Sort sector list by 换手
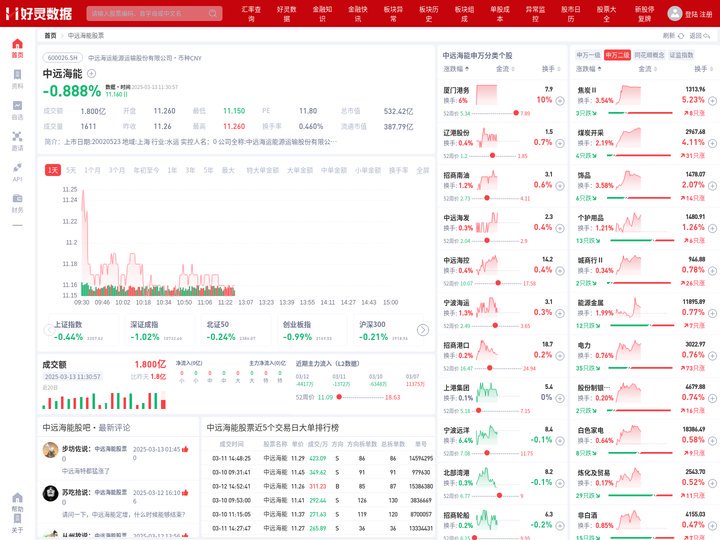 pyautogui.click(x=703, y=69)
